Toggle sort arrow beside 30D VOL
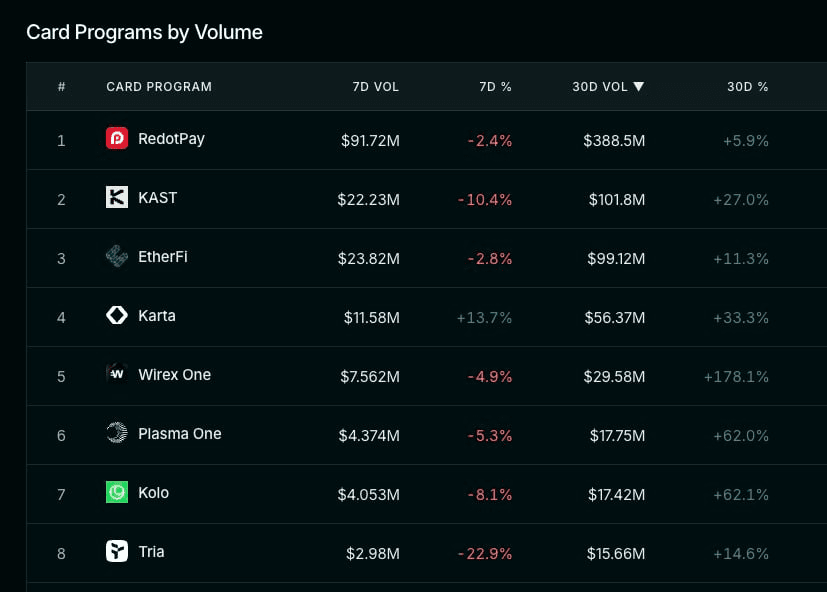Image resolution: width=827 pixels, height=592 pixels. coord(639,87)
